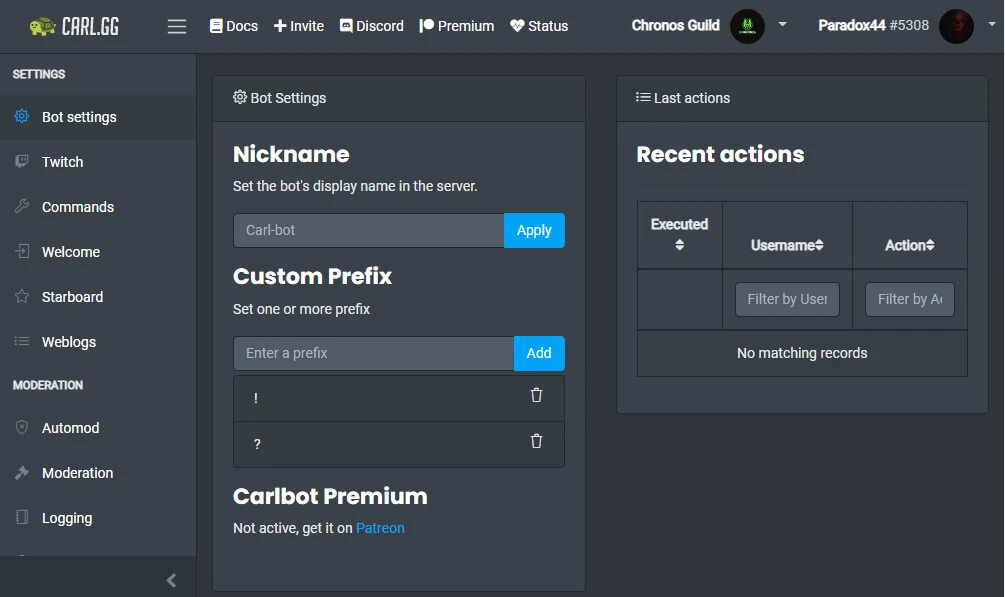This screenshot has width=1005, height=597.
Task: Click the Apply nickname button
Action: [x=534, y=230]
